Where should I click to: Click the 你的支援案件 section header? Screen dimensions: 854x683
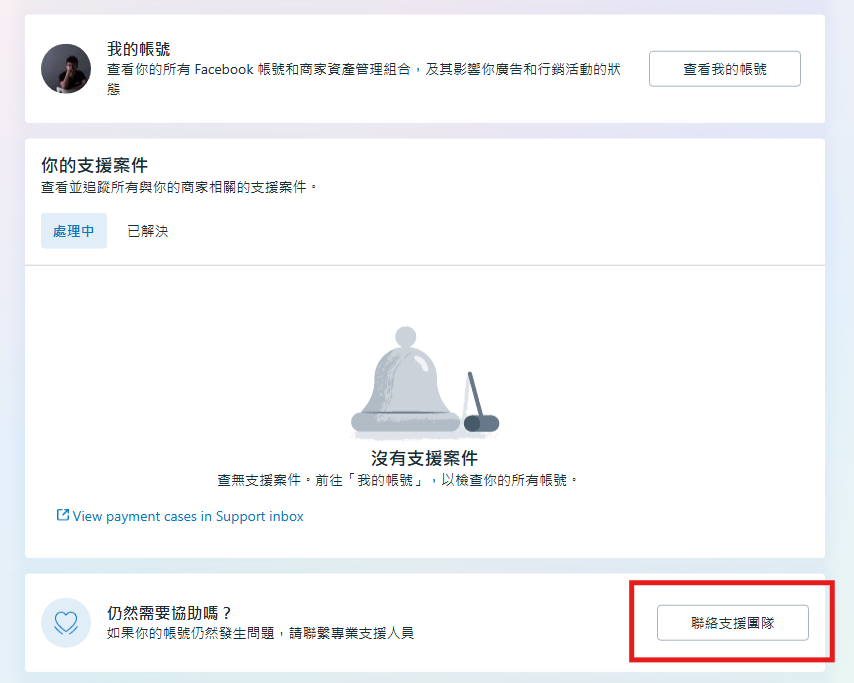(x=92, y=164)
